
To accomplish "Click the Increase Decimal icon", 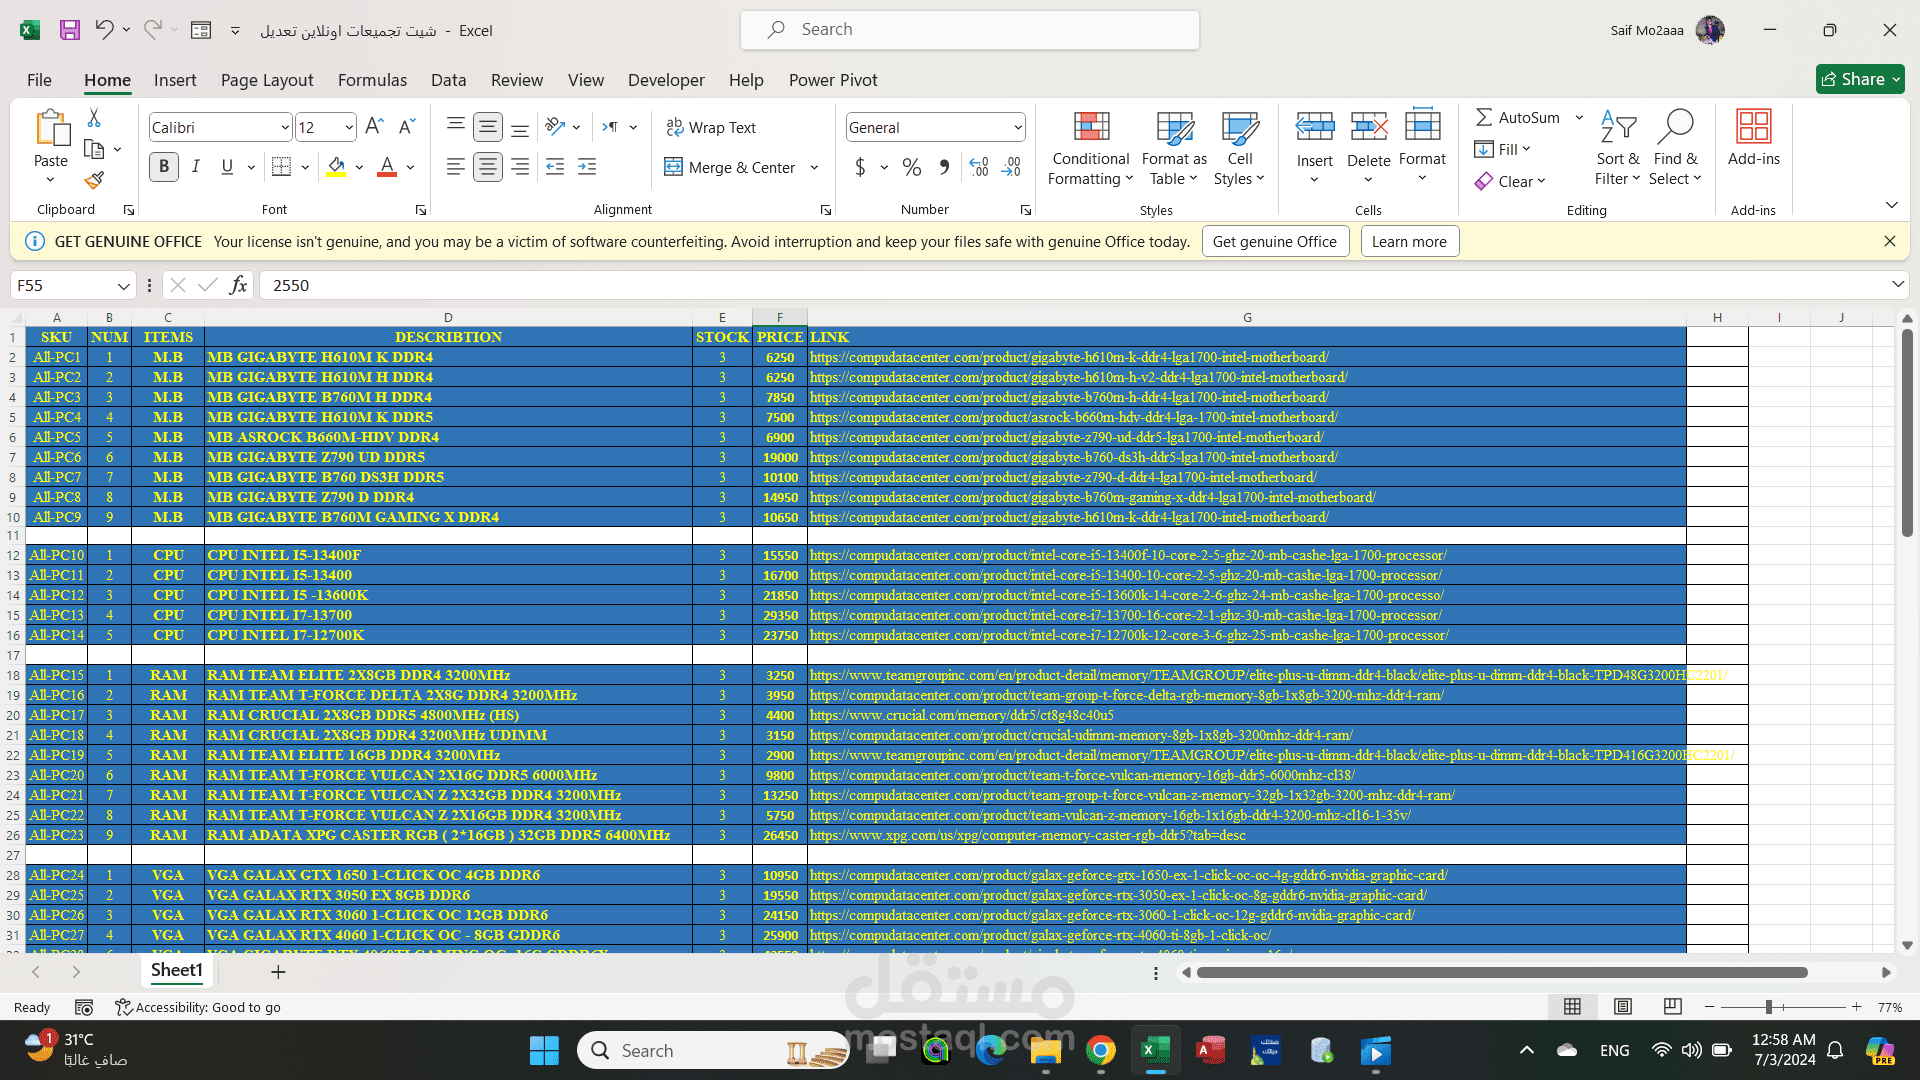I will [979, 167].
